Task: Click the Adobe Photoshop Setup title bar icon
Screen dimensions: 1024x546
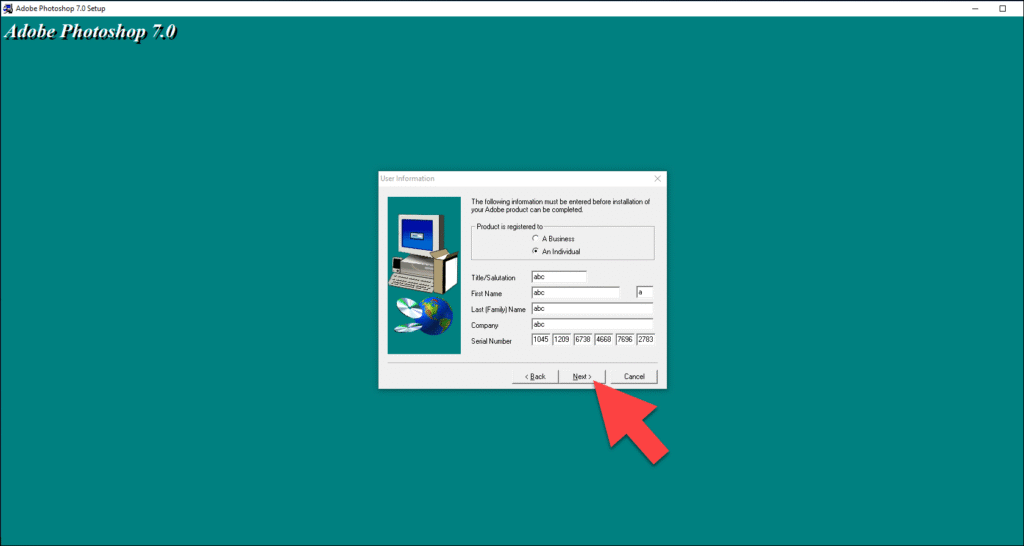Action: [x=8, y=8]
